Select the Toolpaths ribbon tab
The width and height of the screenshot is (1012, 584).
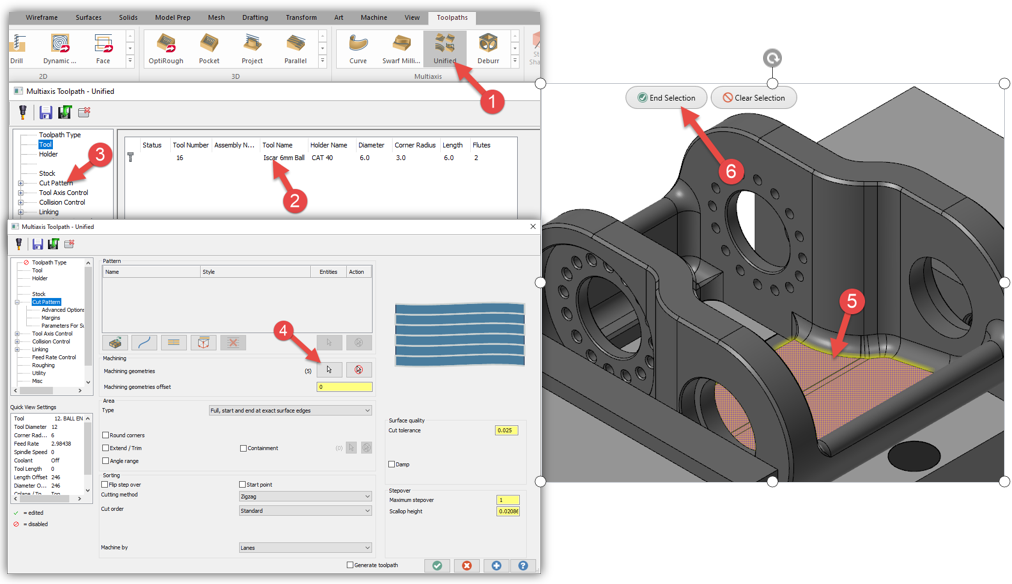[x=452, y=17]
